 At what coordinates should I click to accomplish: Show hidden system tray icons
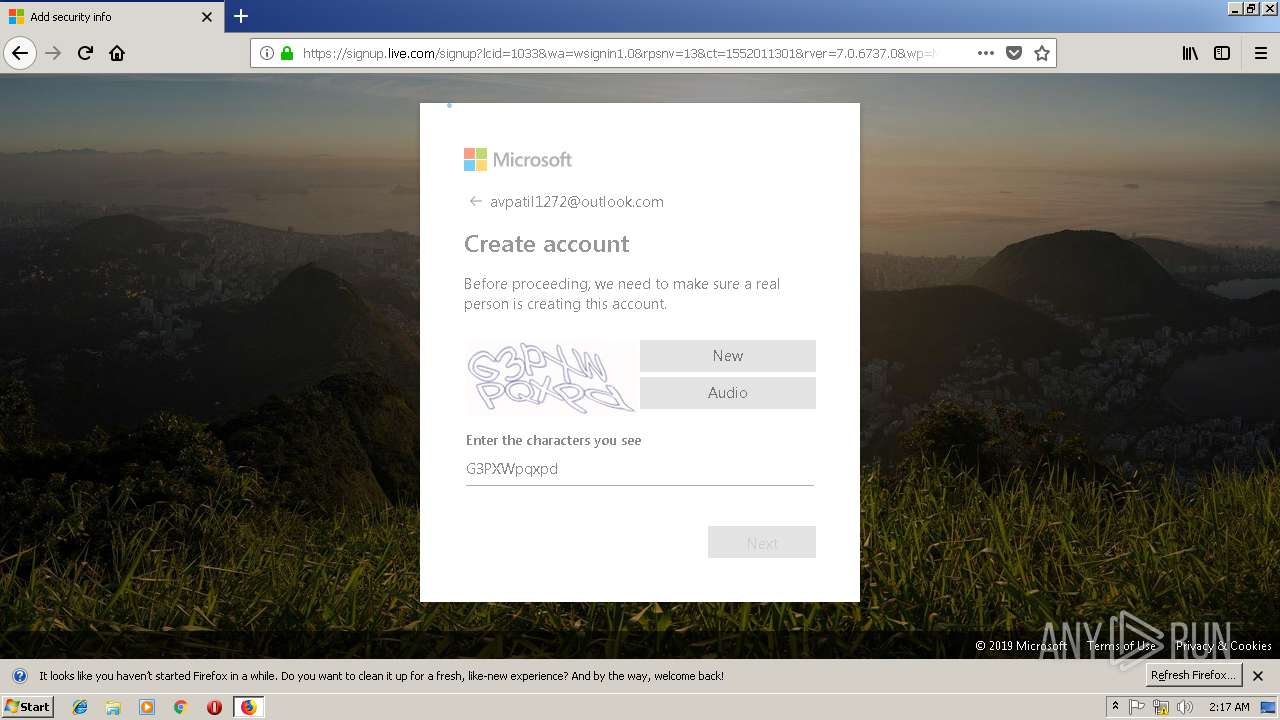pos(1115,706)
